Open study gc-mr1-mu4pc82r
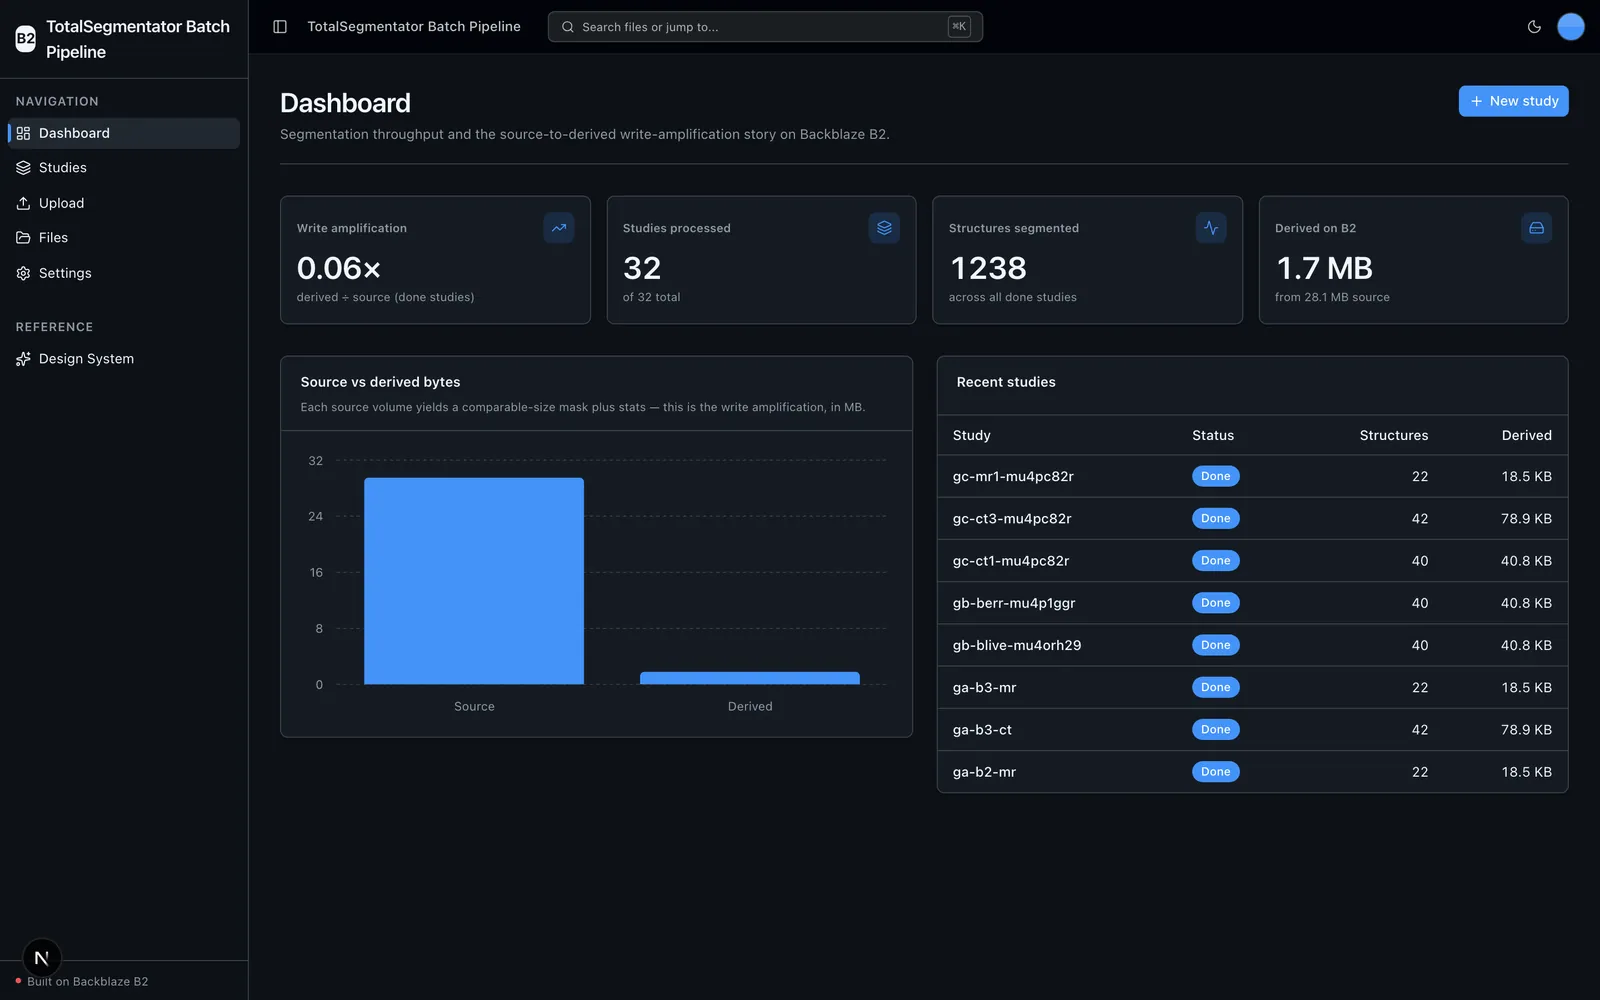1600x1000 pixels. tap(1013, 477)
